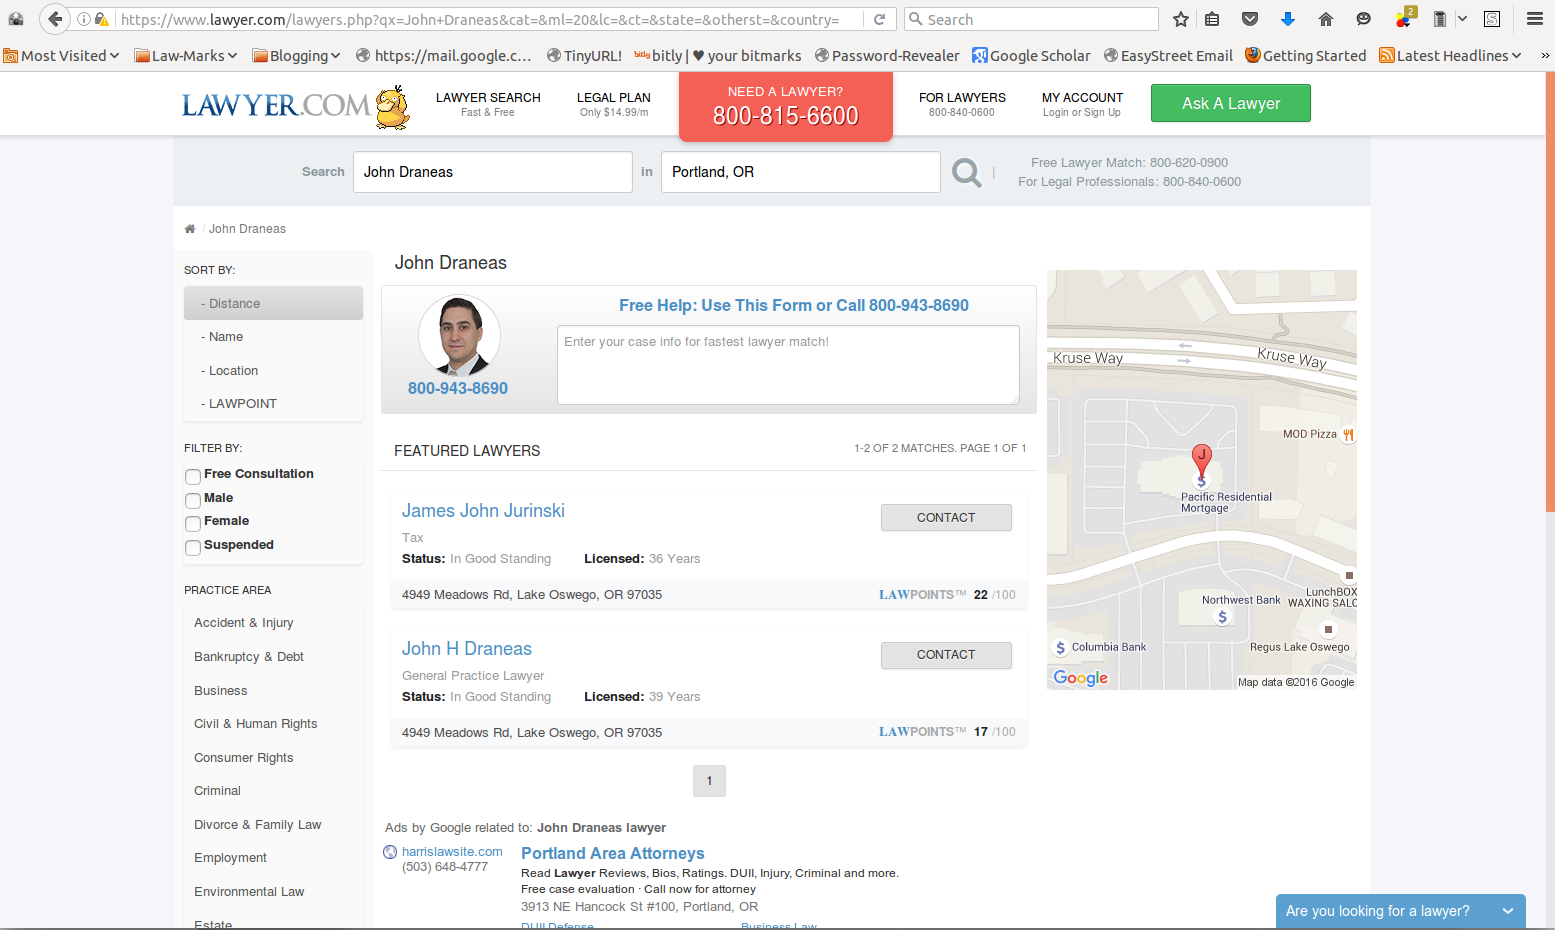Click the lawyer portrait photo thumbnail

click(459, 336)
